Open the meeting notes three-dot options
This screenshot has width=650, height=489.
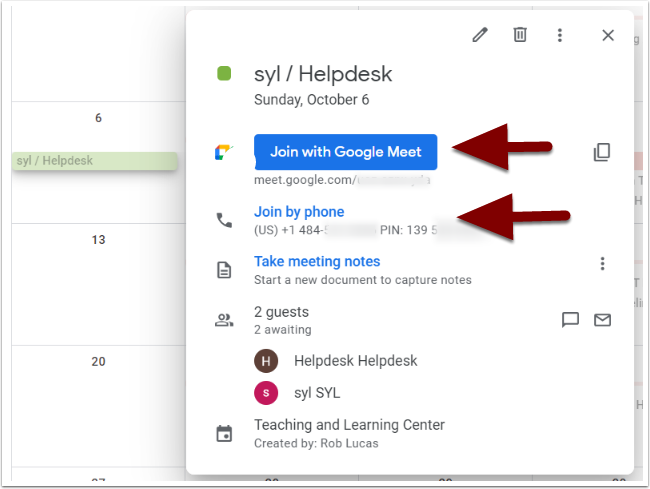tap(602, 264)
